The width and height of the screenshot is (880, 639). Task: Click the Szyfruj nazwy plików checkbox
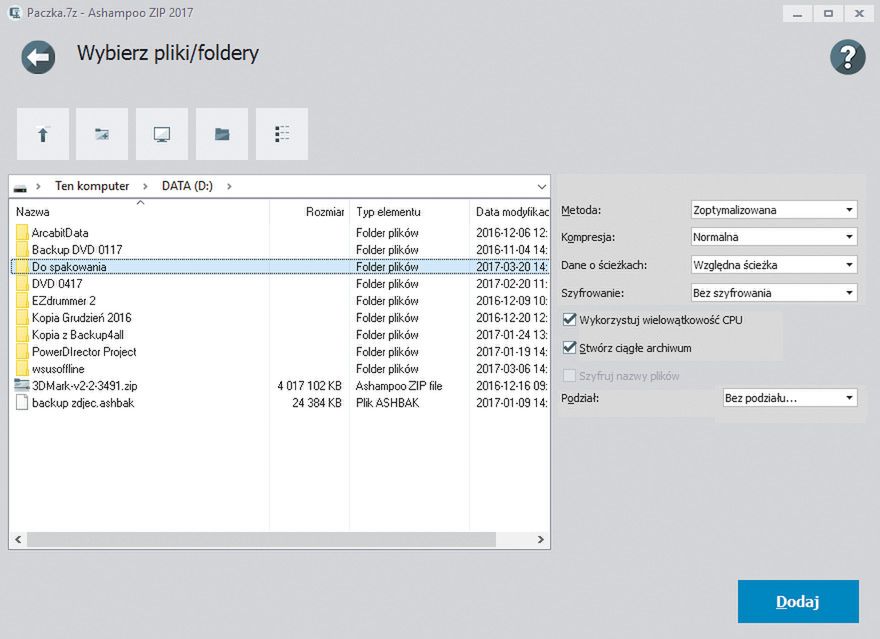coord(569,375)
